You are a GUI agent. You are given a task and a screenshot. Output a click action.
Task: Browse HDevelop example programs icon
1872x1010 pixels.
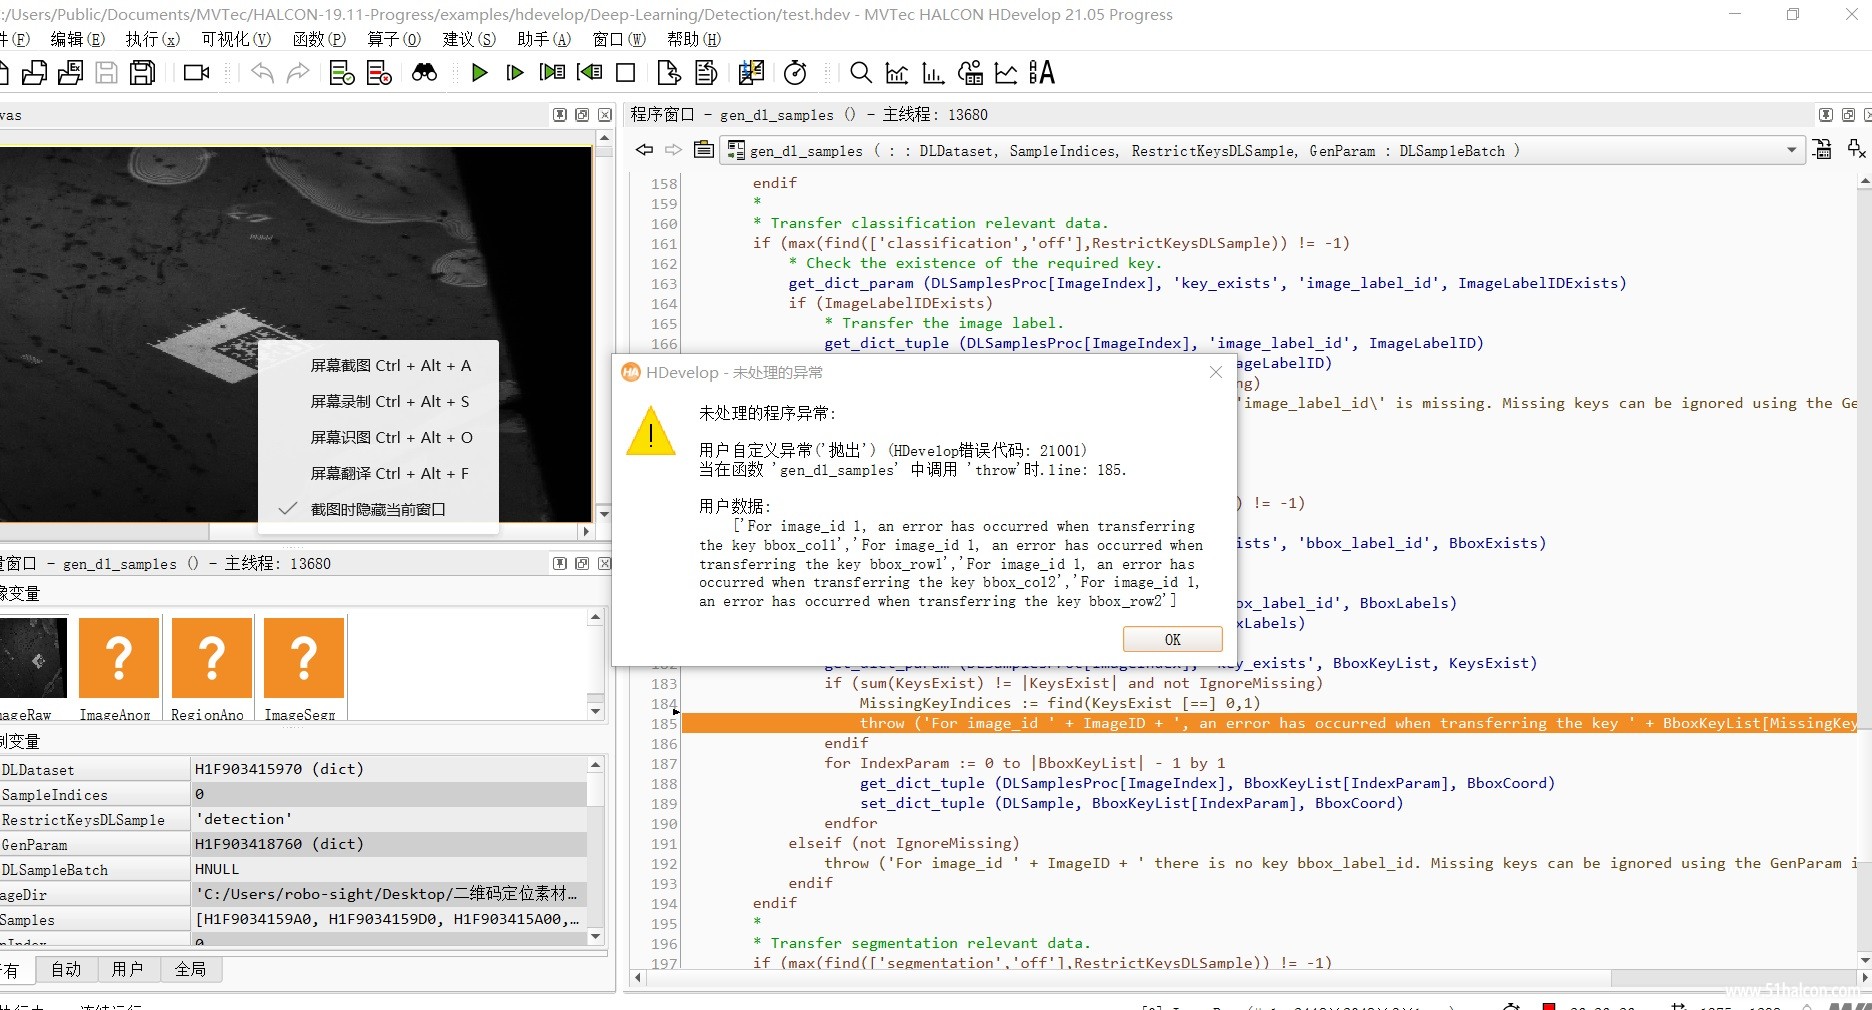point(70,73)
